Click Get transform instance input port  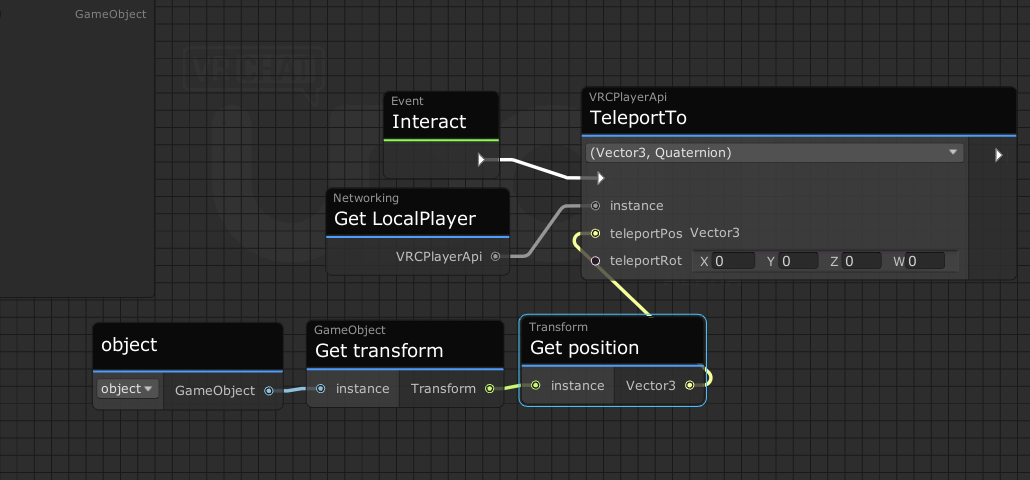pyautogui.click(x=320, y=389)
